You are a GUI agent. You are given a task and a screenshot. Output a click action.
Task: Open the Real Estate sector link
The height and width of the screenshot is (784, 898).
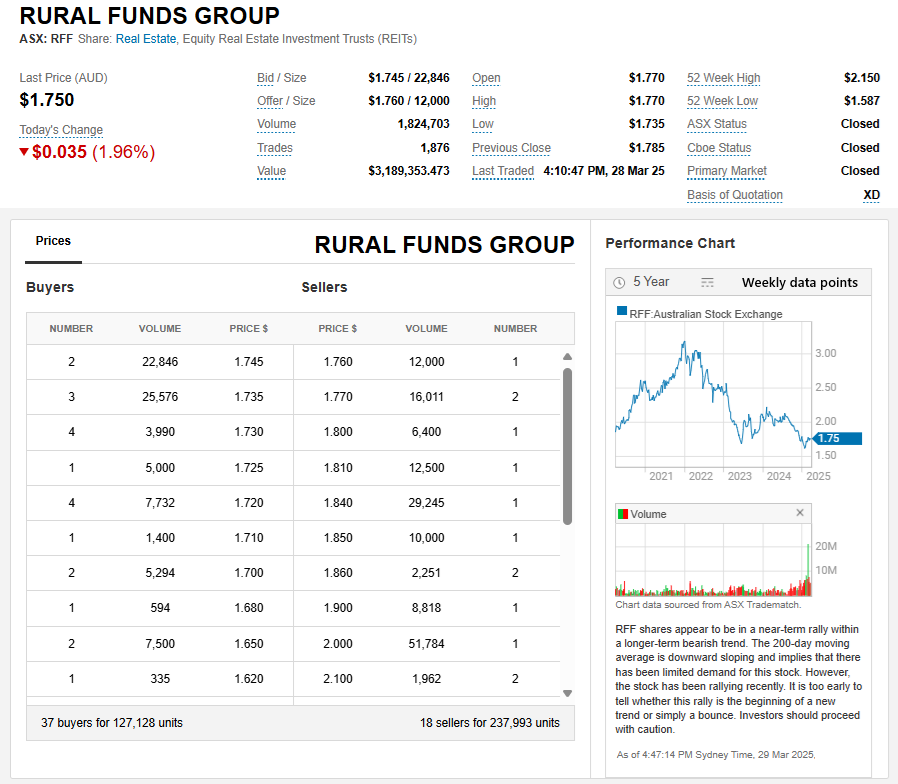145,39
